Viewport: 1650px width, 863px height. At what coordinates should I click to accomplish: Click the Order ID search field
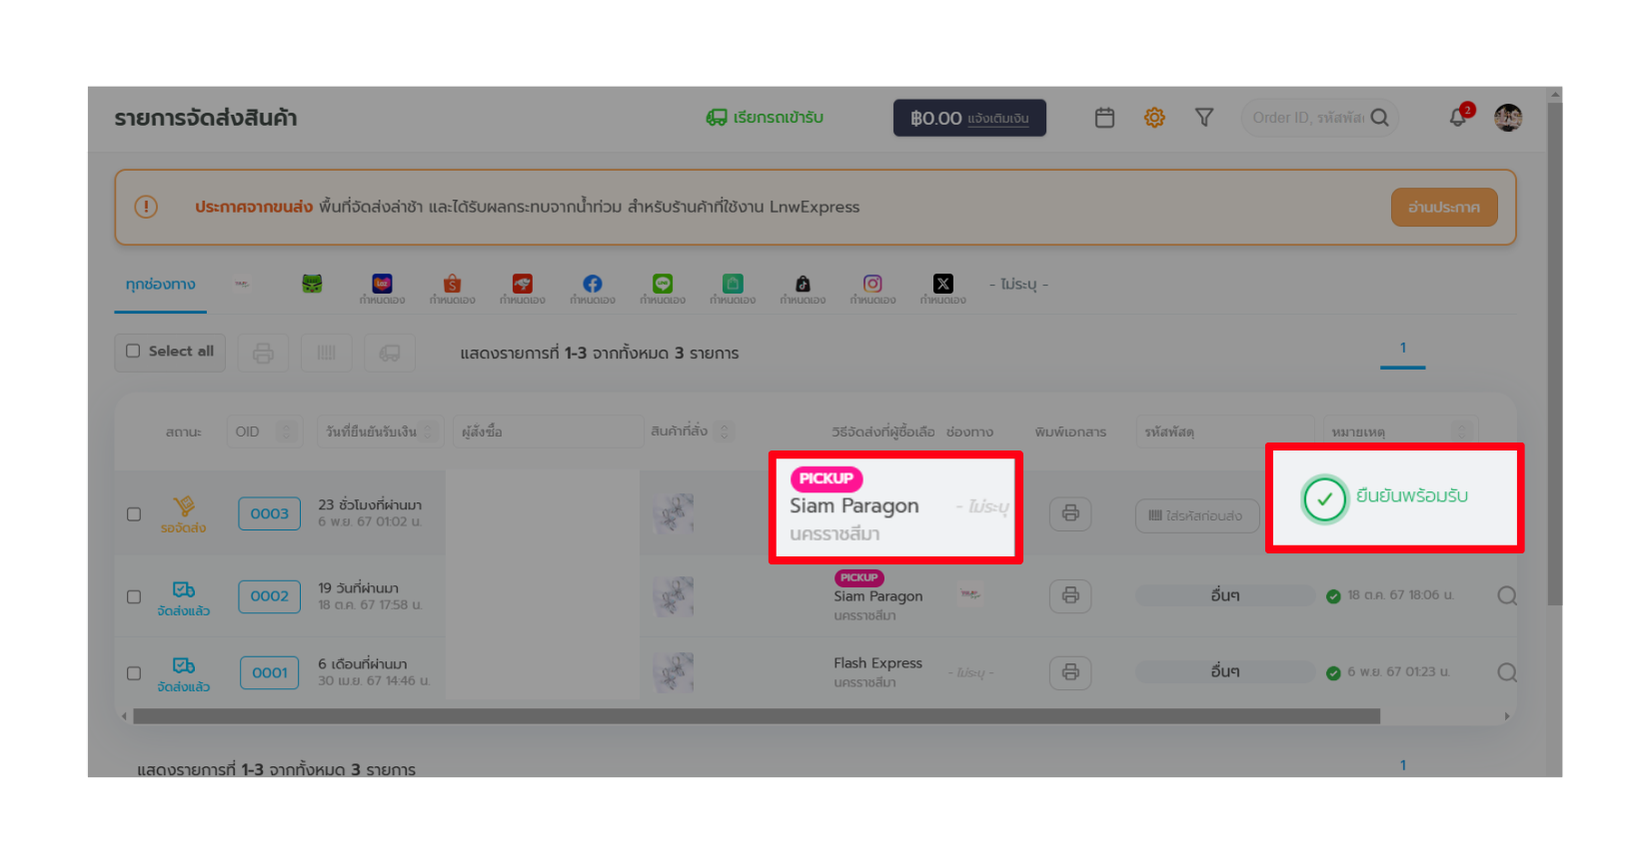click(x=1306, y=118)
